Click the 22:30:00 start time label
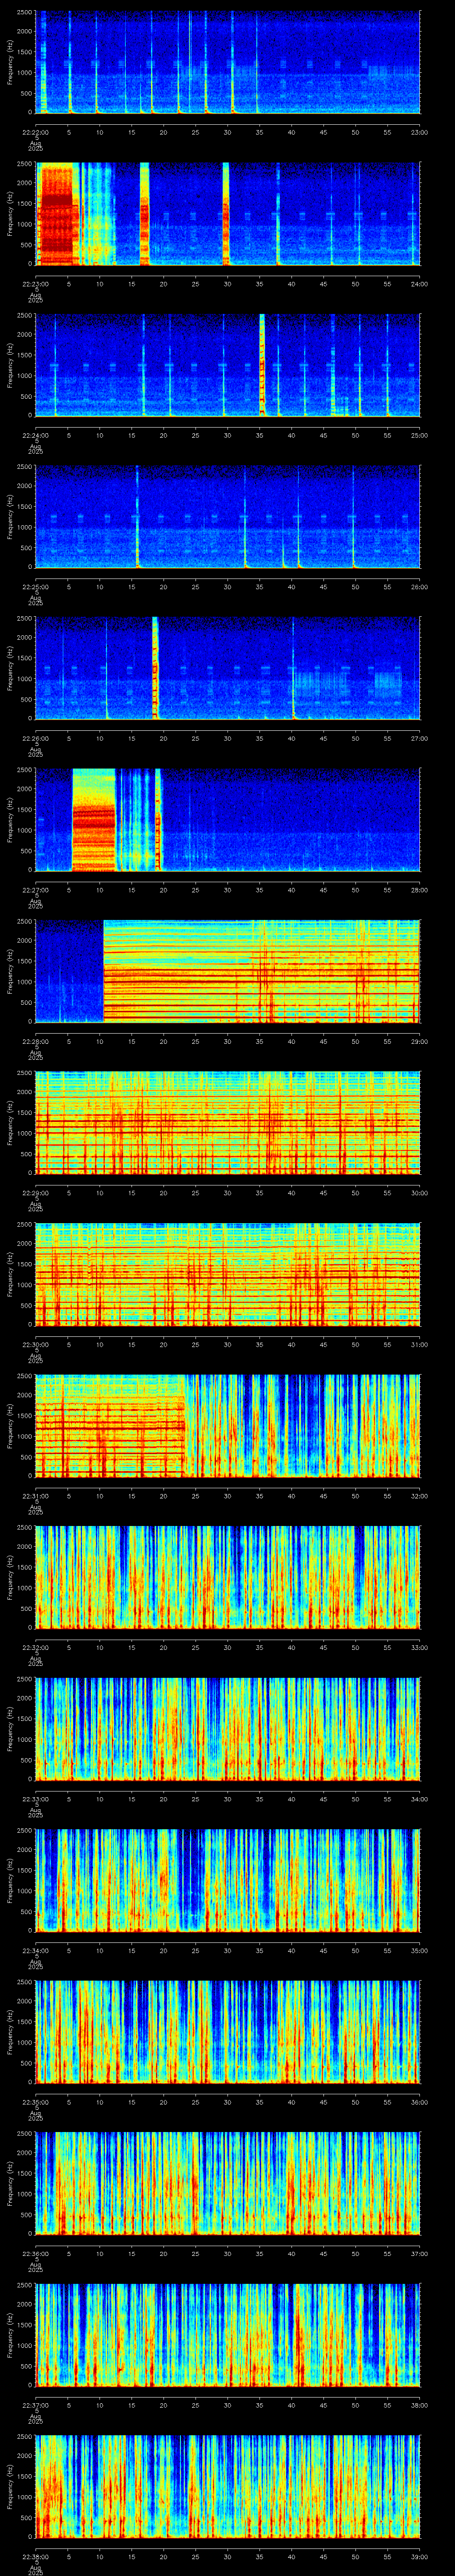 pyautogui.click(x=35, y=1344)
